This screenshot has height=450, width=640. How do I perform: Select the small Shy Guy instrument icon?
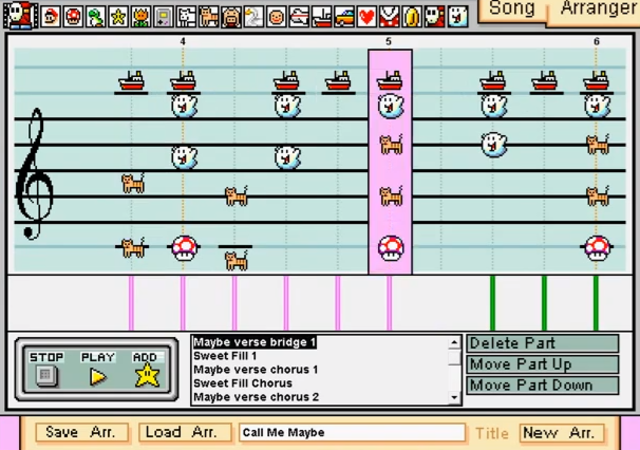tap(434, 17)
